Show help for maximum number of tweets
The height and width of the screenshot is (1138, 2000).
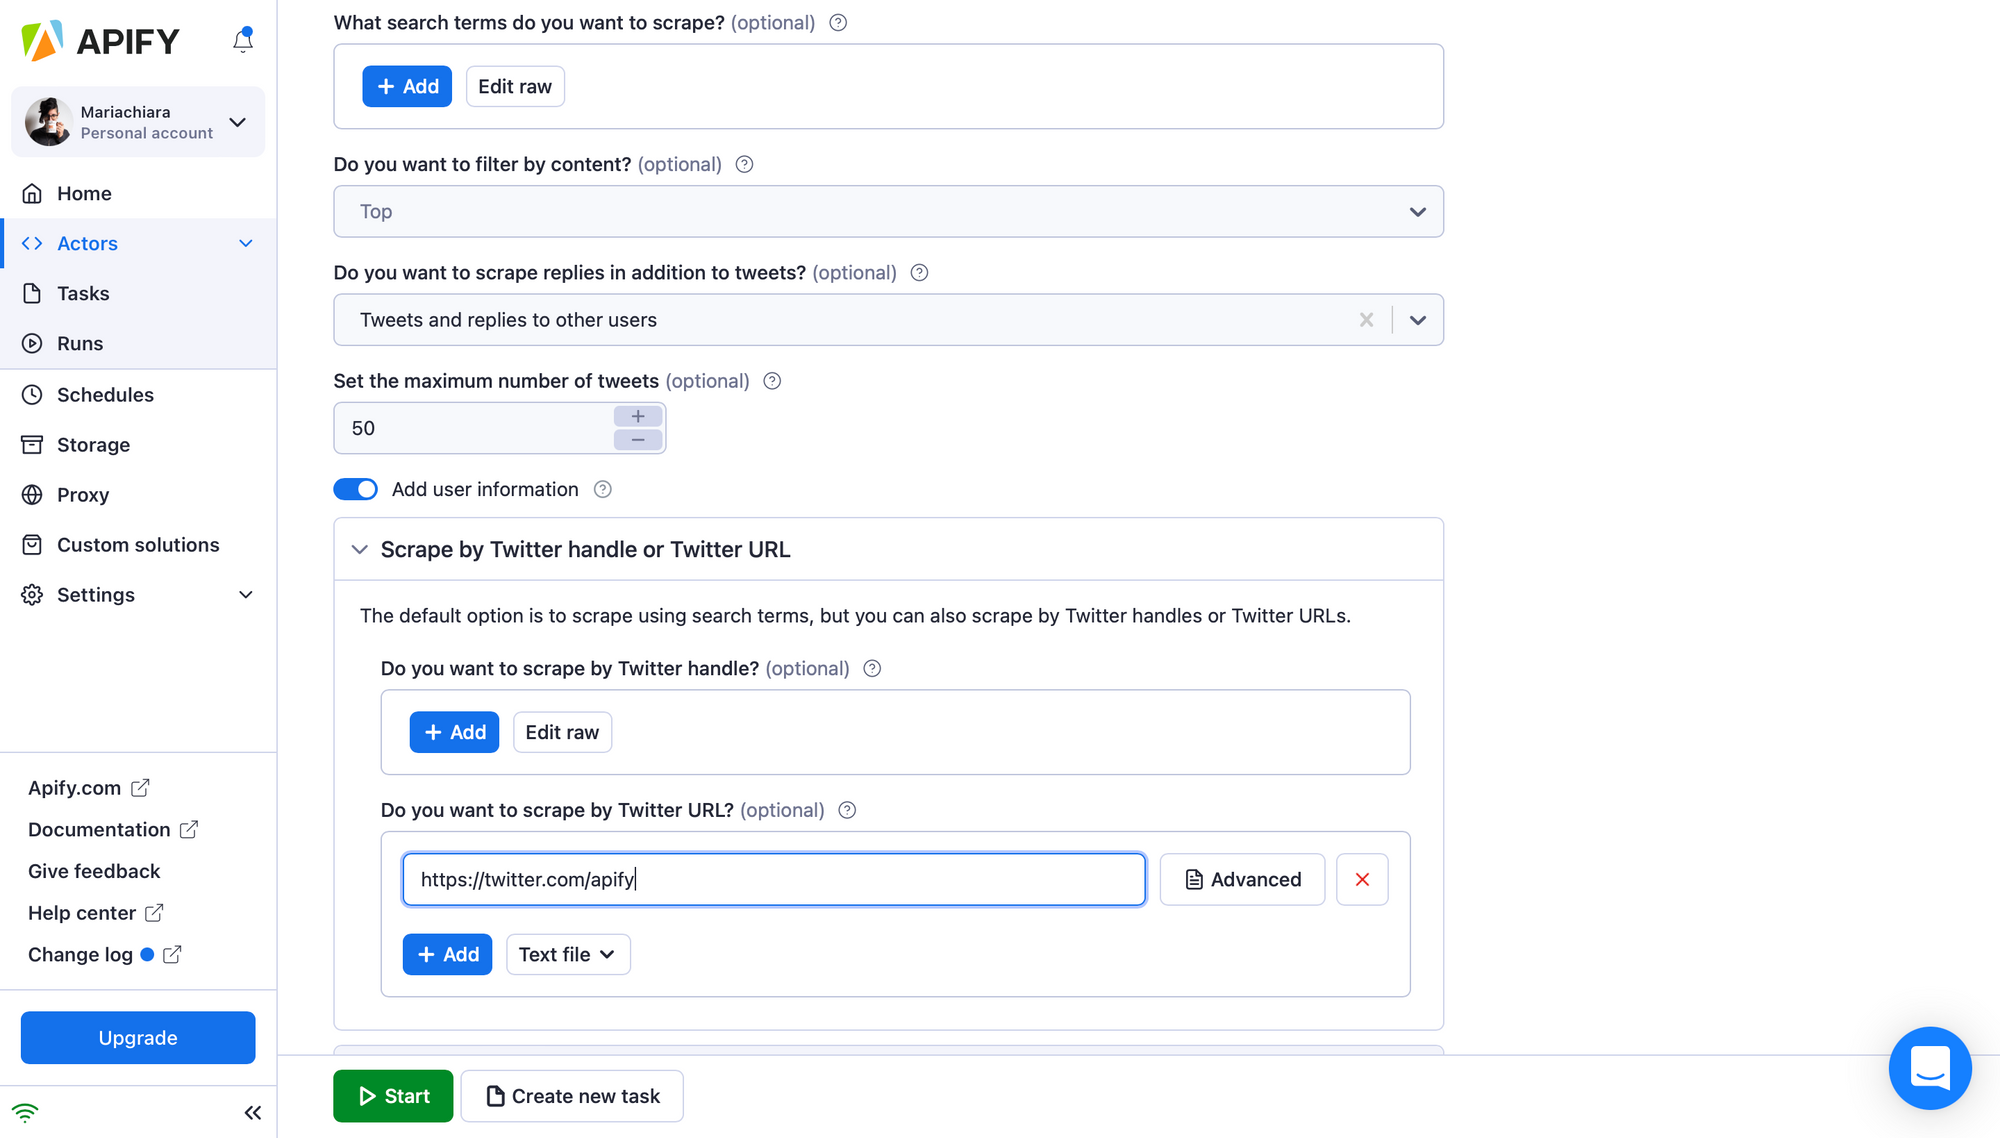point(772,381)
